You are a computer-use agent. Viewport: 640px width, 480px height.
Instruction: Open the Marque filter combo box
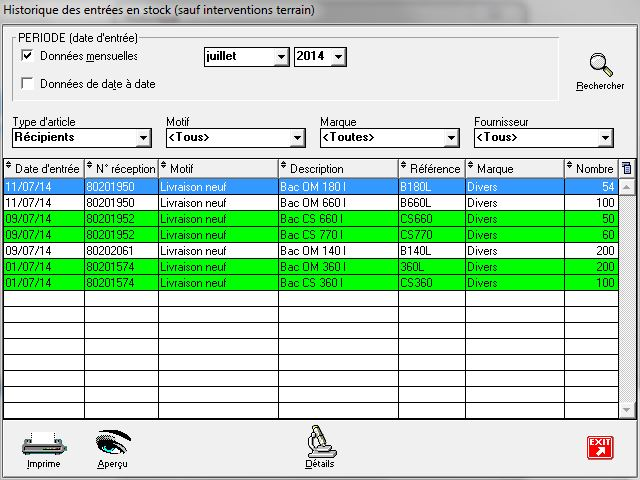tap(451, 138)
